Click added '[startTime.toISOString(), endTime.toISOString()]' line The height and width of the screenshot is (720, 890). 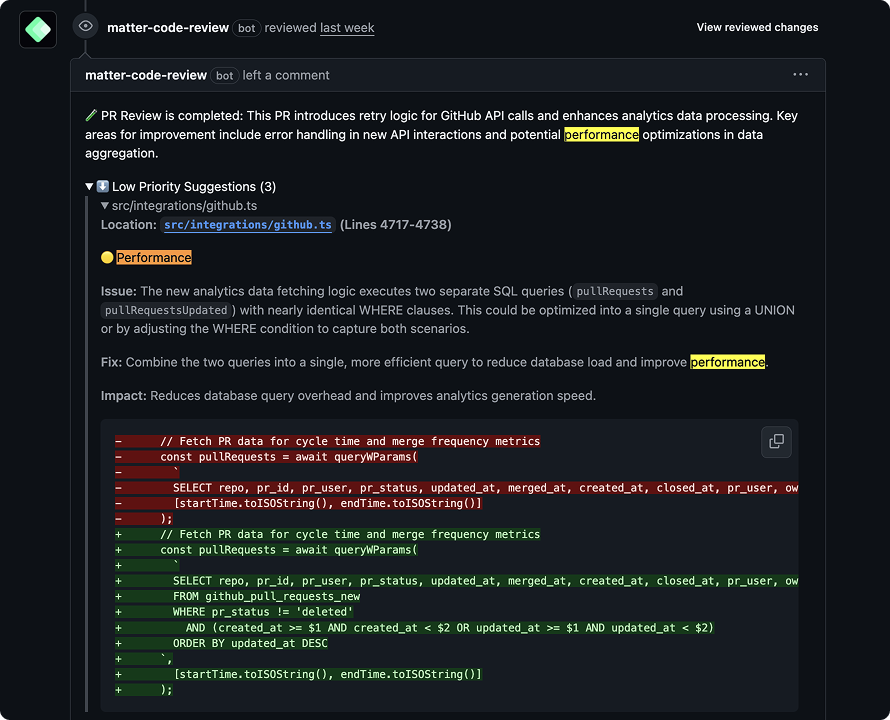299,674
